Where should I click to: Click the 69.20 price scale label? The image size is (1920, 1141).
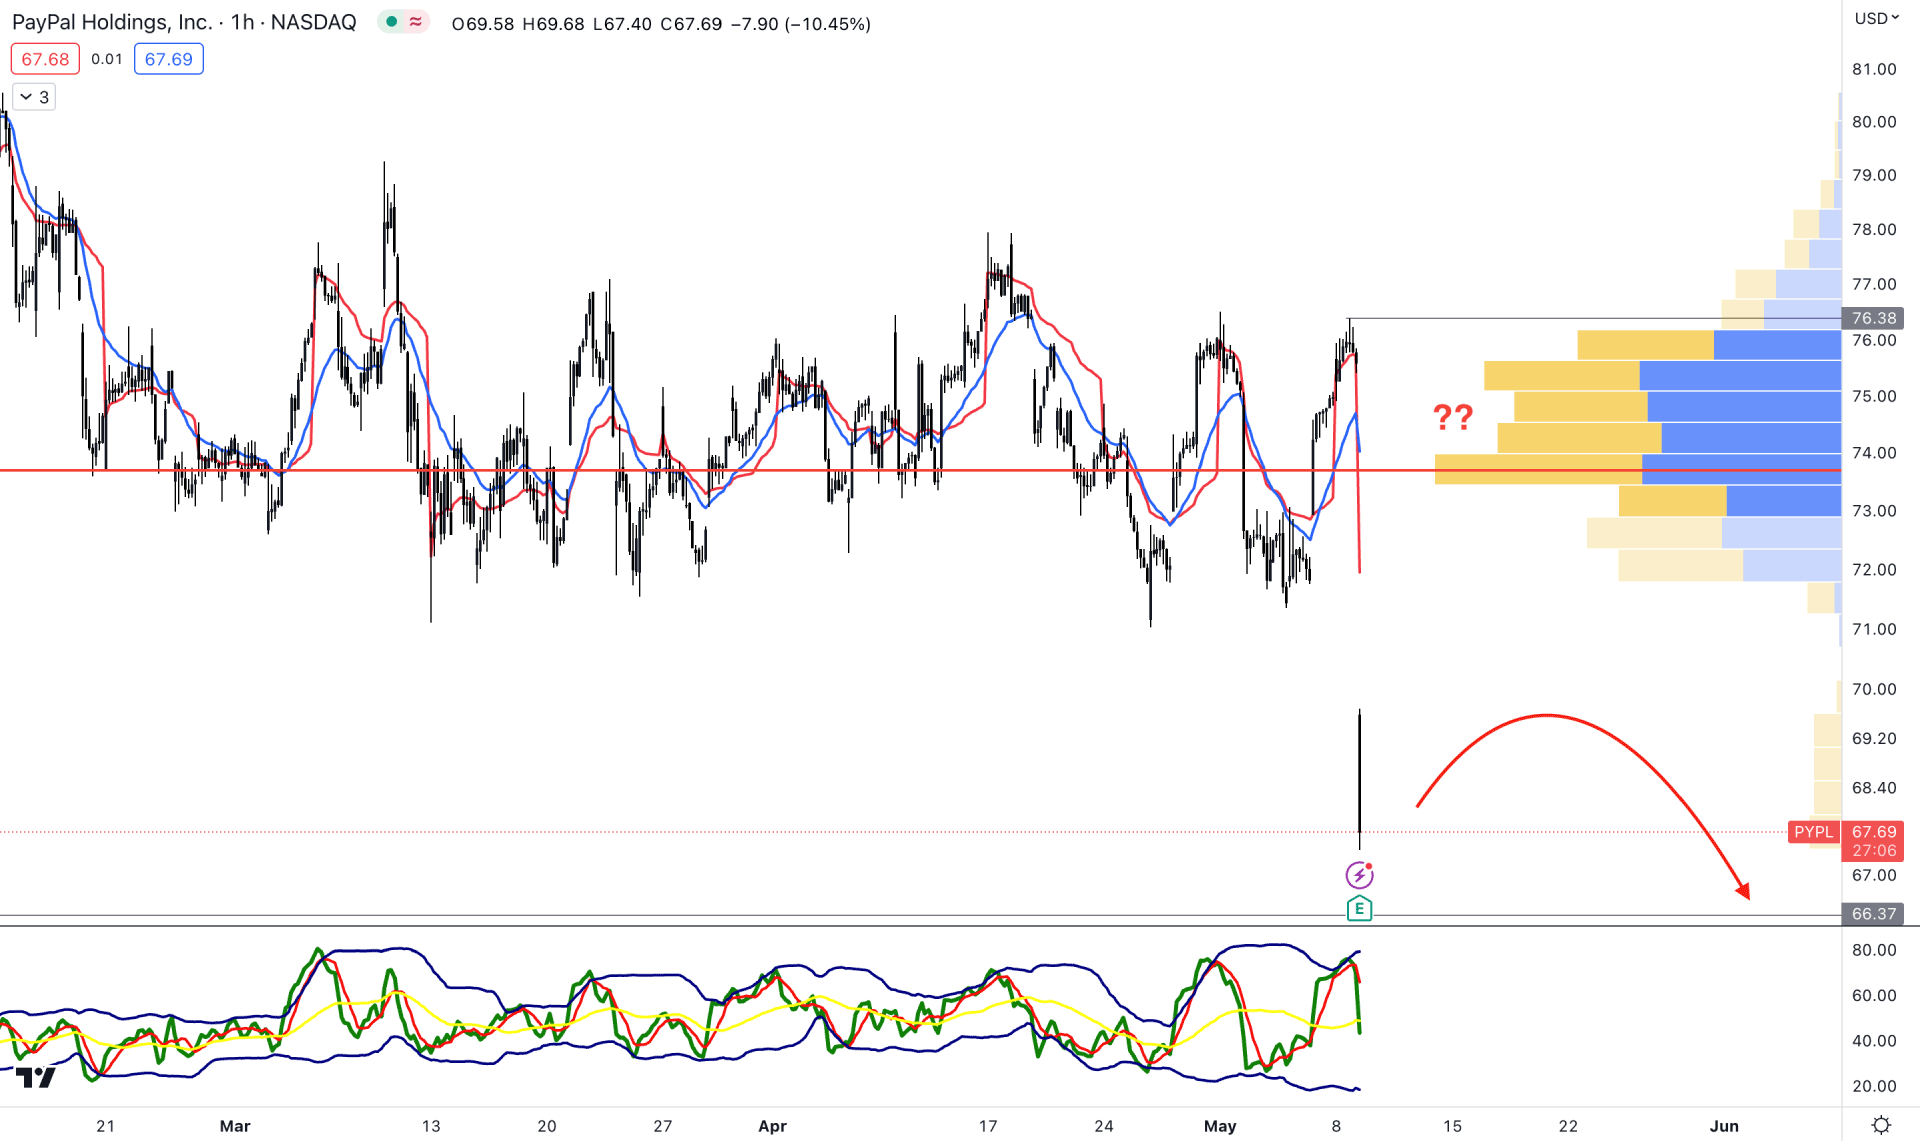point(1874,739)
